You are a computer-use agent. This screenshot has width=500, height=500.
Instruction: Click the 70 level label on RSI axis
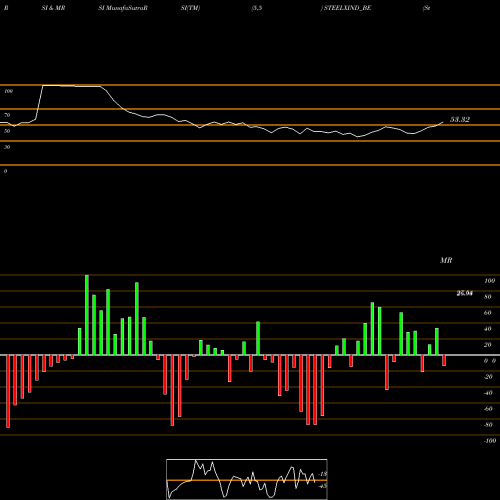[7, 115]
